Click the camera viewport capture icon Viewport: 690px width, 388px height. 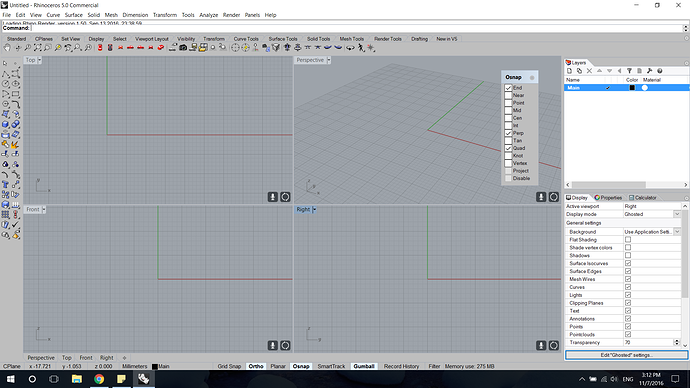[183, 48]
